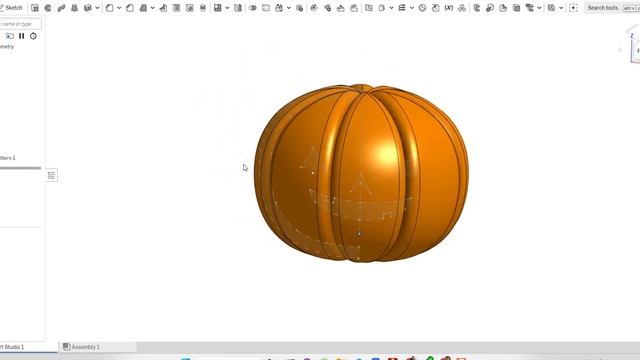Select the Mirror tool
This screenshot has height=360, width=640.
238,8
